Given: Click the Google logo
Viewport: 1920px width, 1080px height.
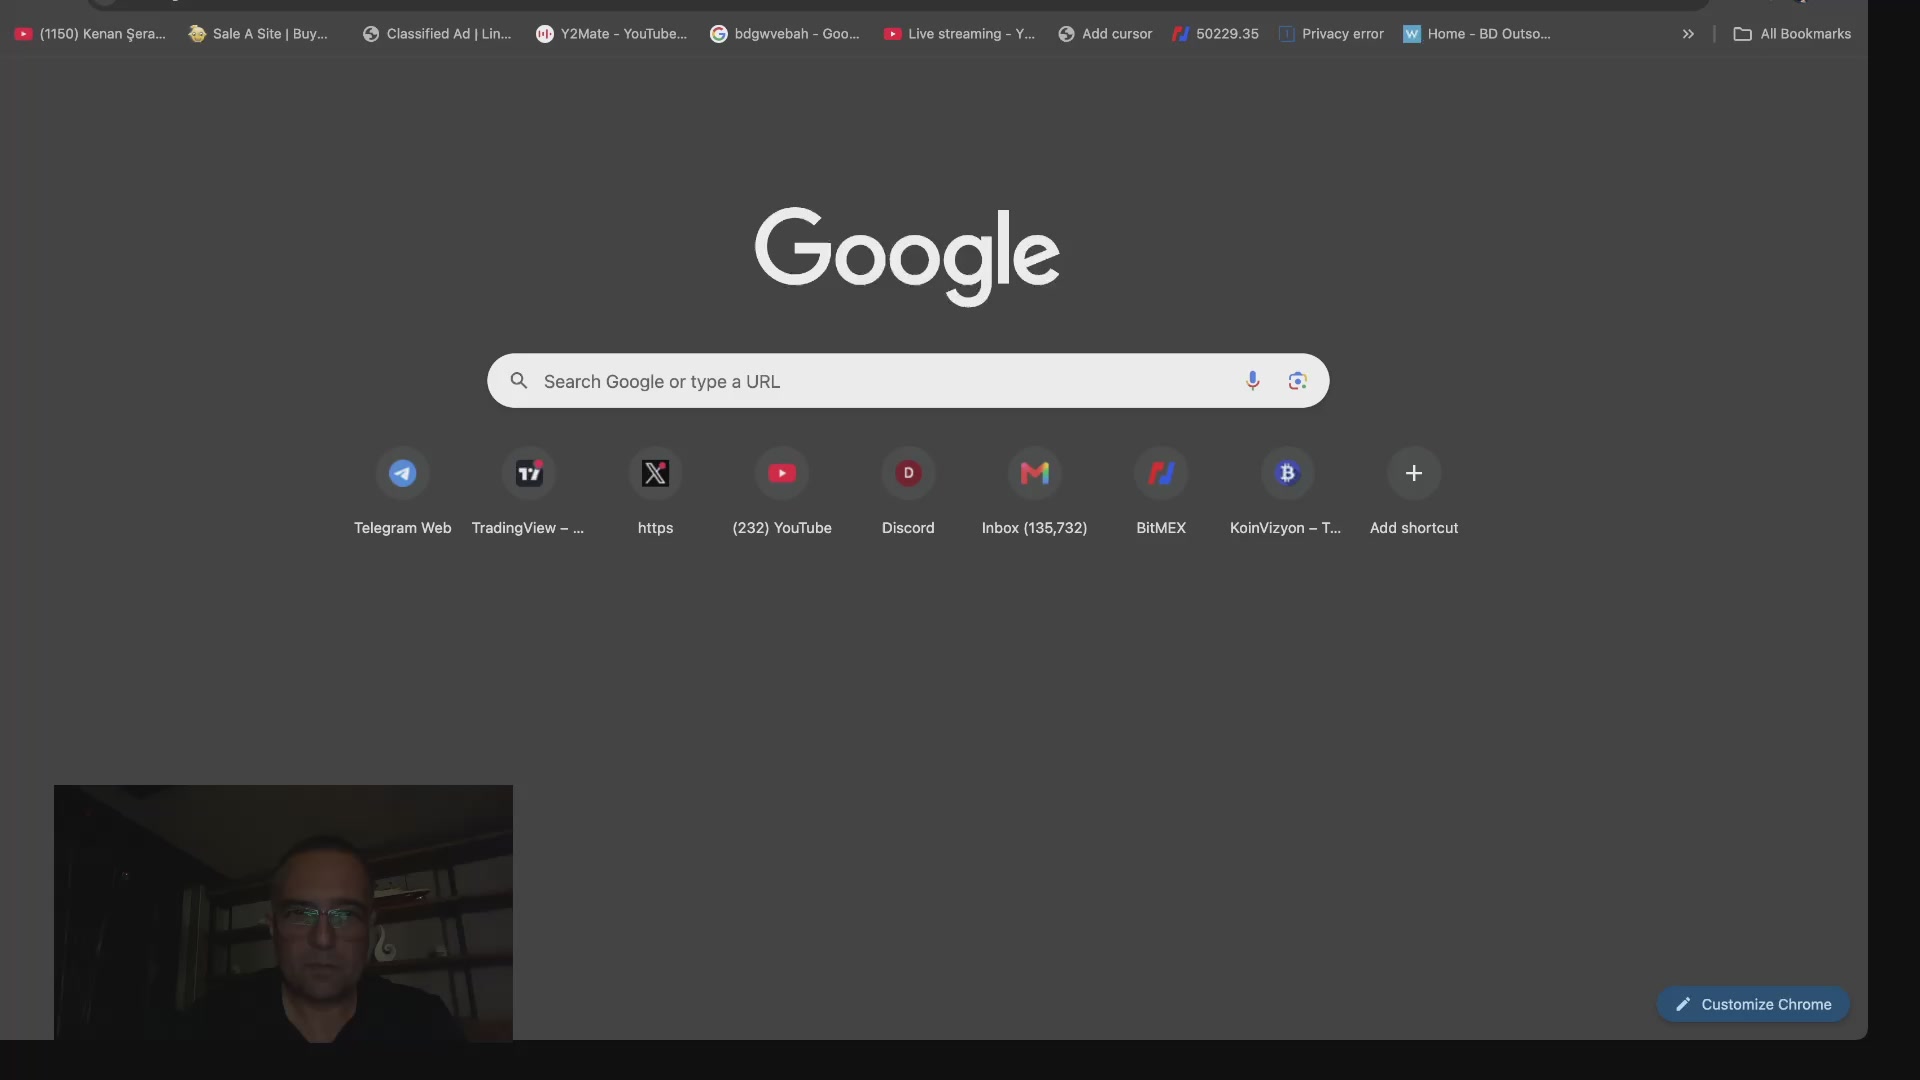Looking at the screenshot, I should click(x=907, y=256).
